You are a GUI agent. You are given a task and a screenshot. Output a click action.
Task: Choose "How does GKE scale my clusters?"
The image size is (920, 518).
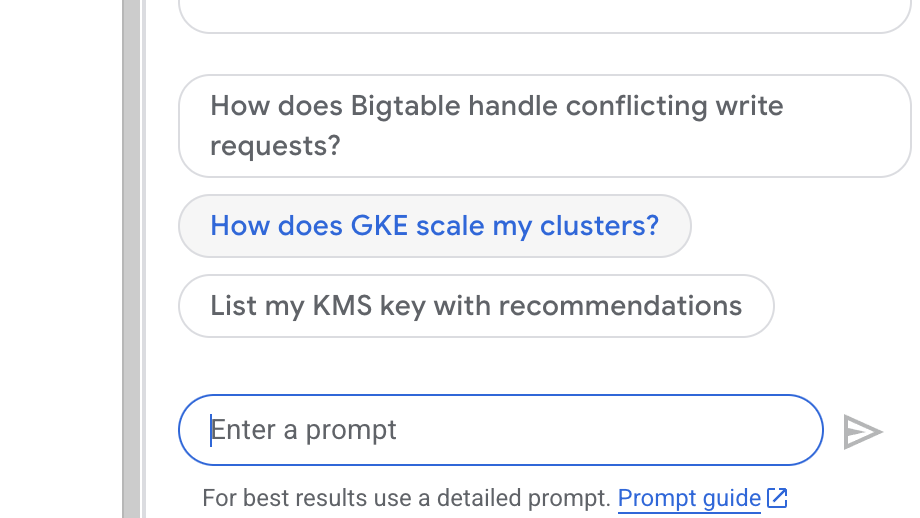click(x=434, y=226)
